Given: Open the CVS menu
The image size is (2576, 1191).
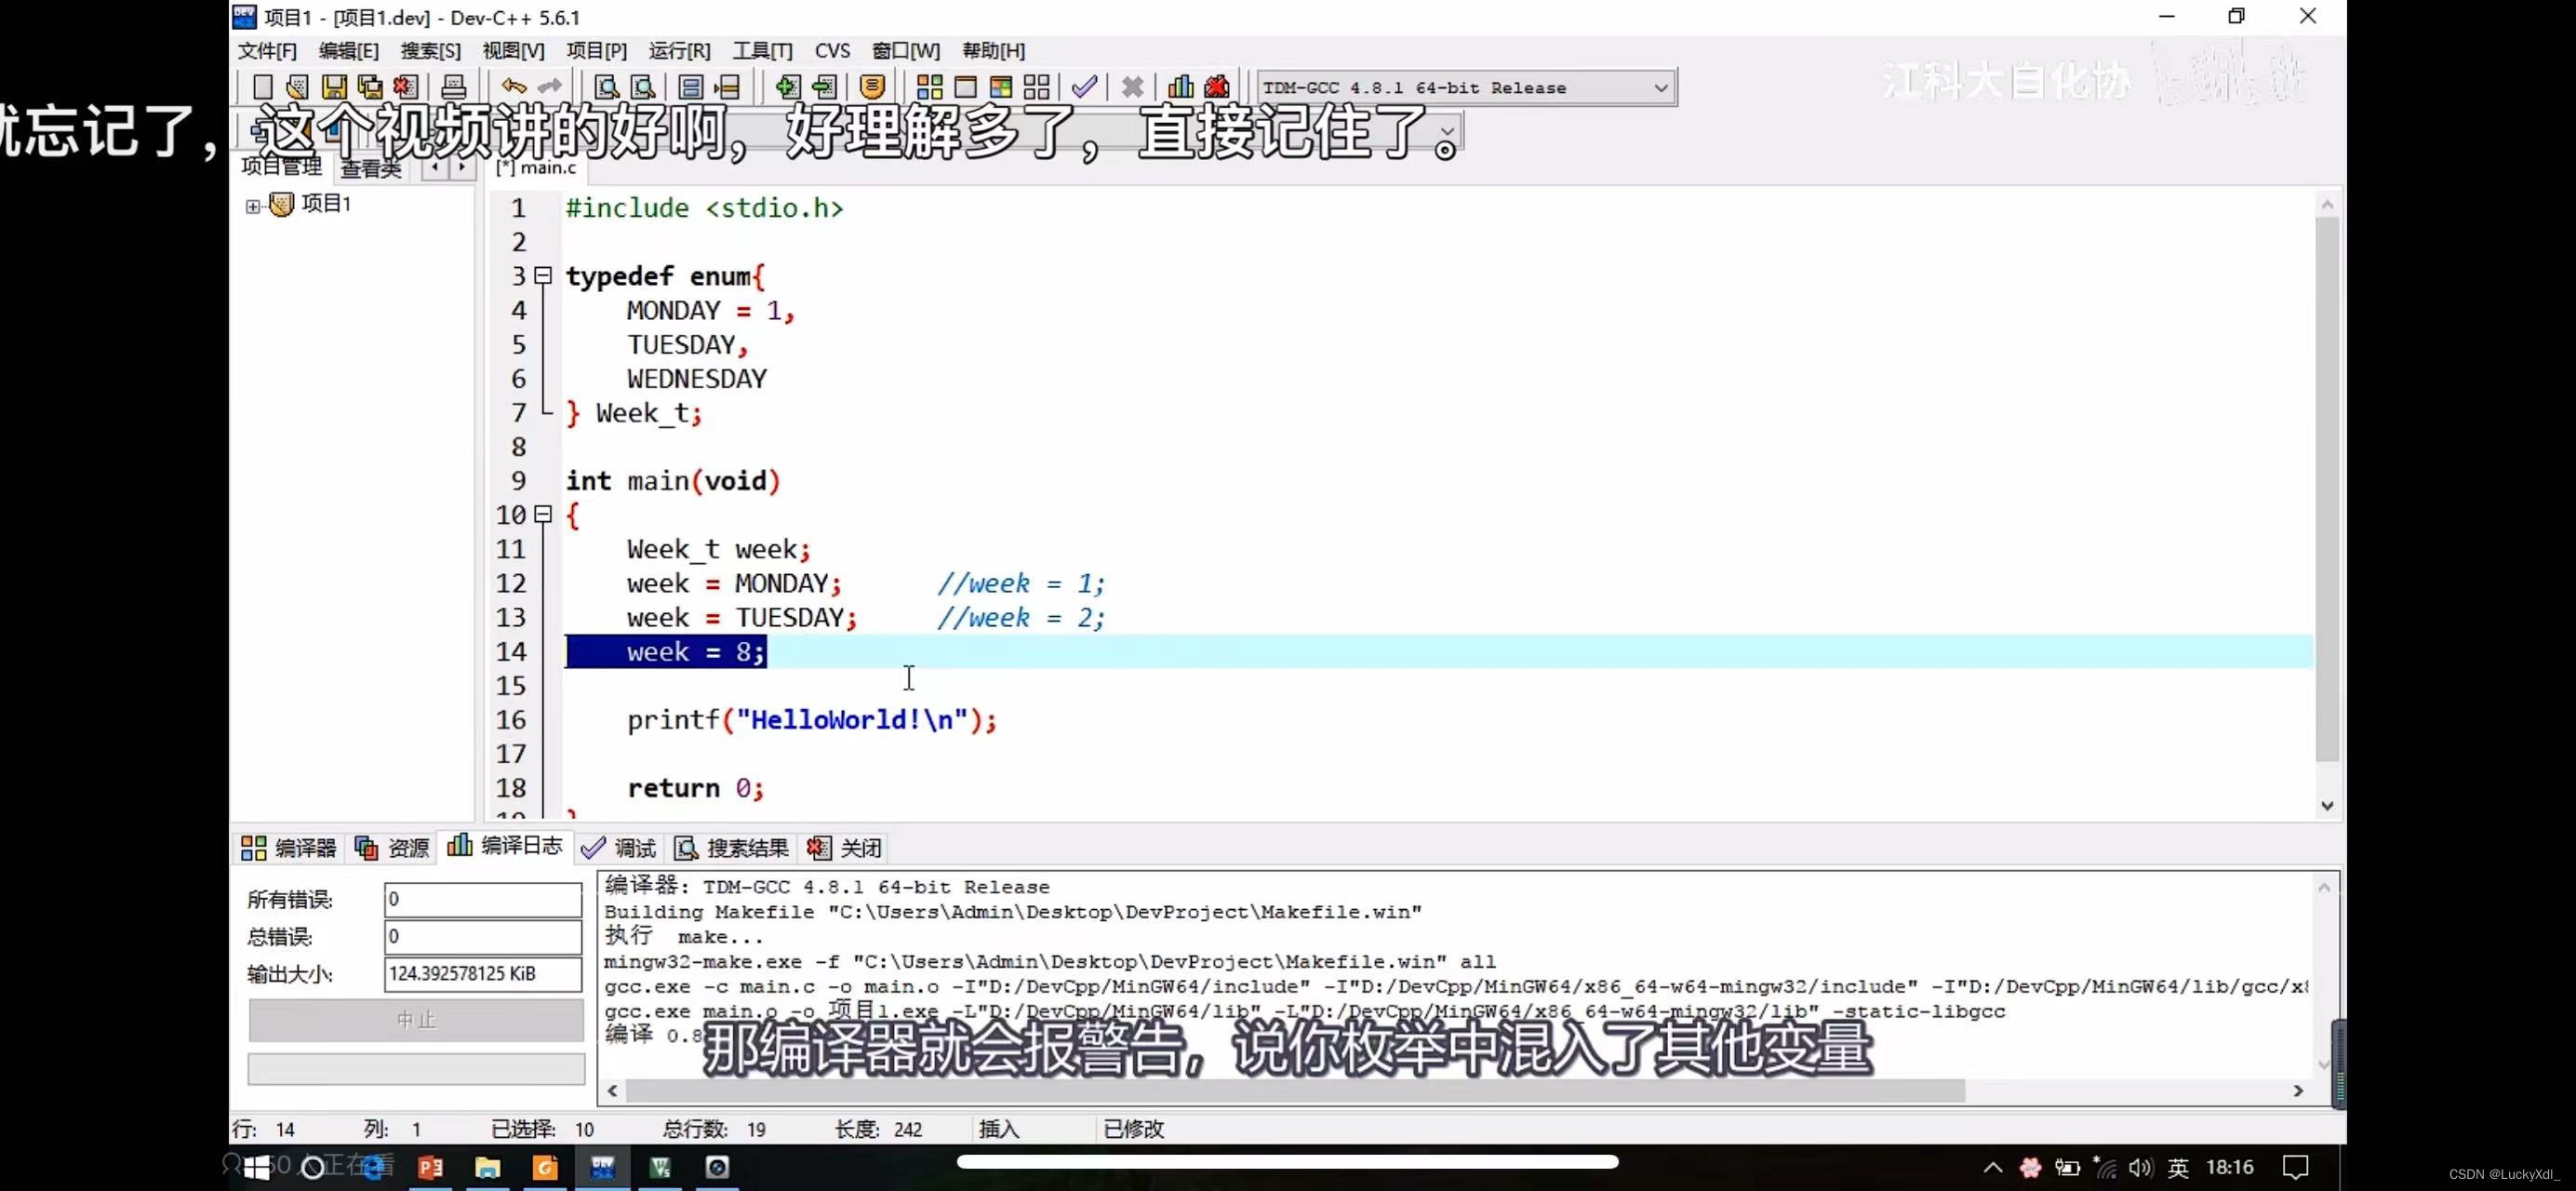Looking at the screenshot, I should point(832,50).
